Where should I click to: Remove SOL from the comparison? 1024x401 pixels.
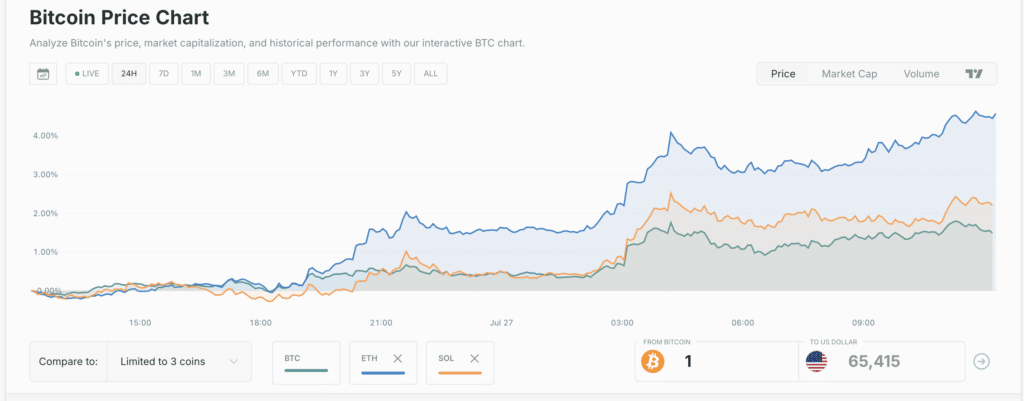click(x=475, y=359)
